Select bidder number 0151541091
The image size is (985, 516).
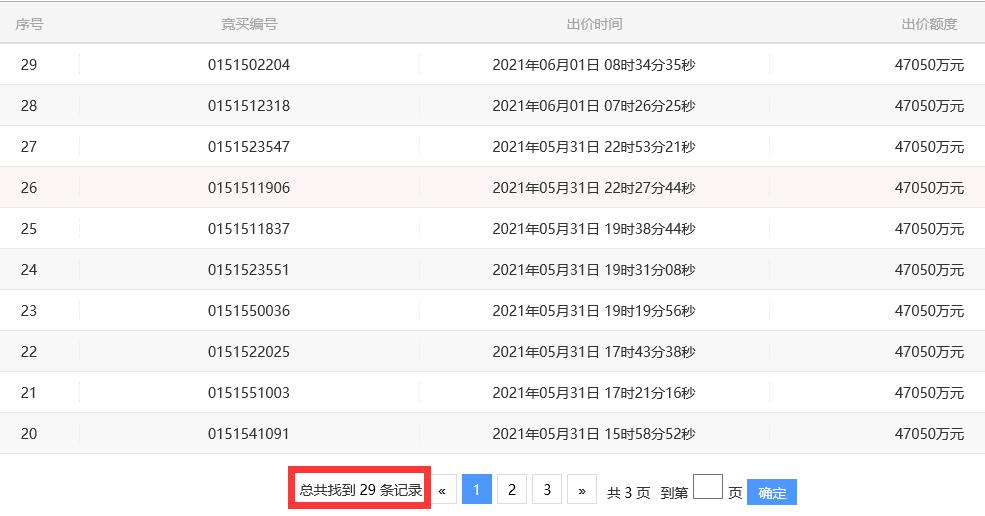[x=249, y=433]
